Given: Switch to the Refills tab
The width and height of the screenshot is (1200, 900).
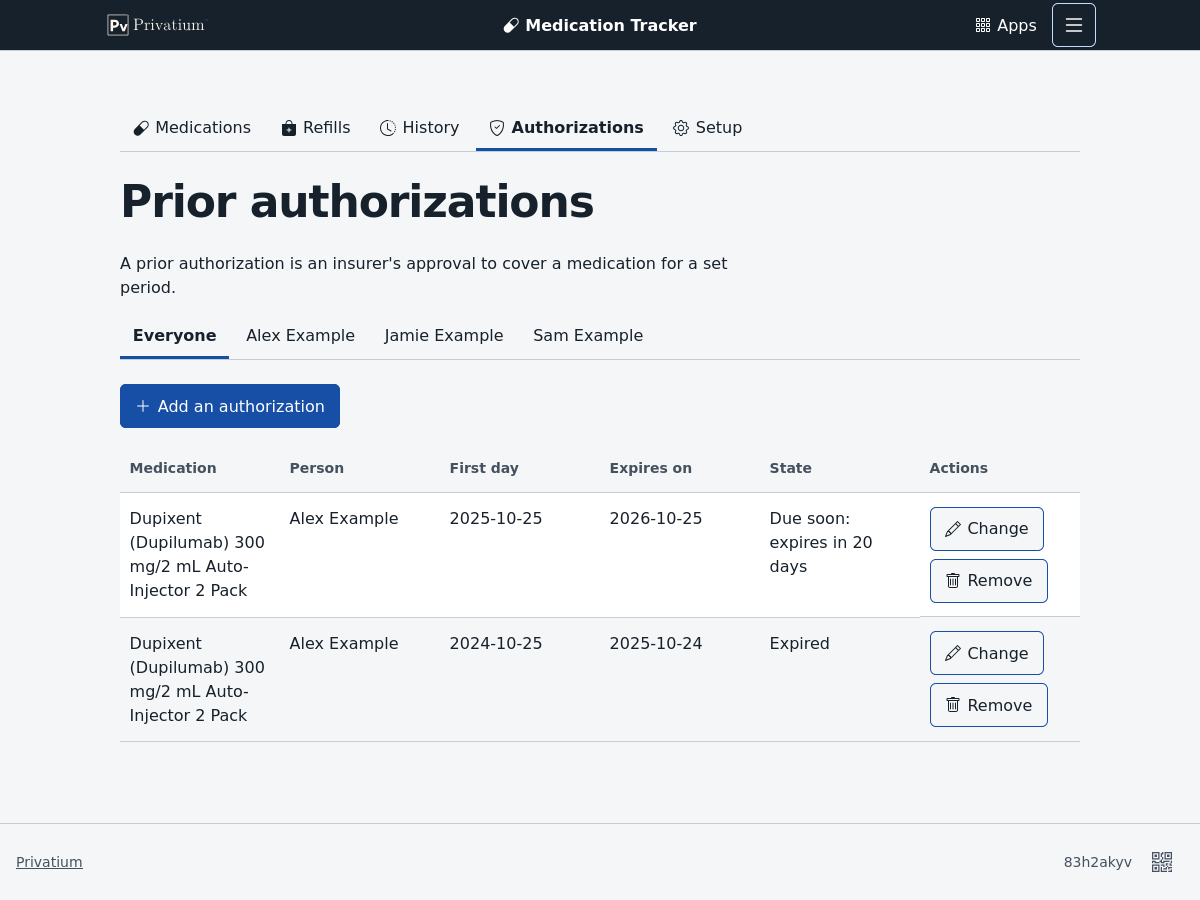Looking at the screenshot, I should point(316,128).
